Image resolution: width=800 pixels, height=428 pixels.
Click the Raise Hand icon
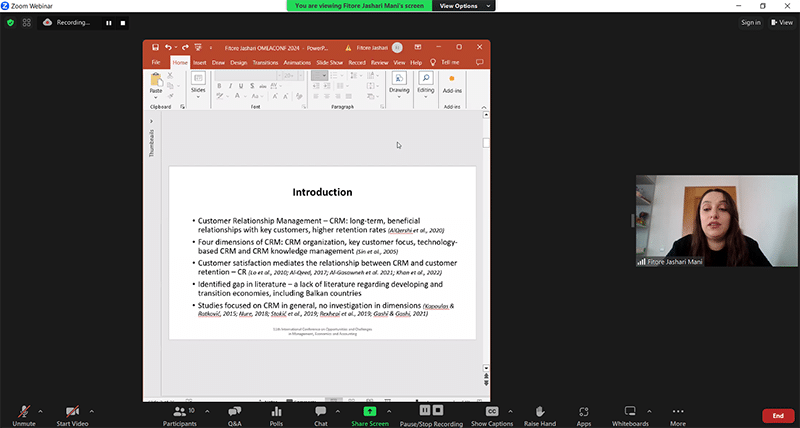539,410
